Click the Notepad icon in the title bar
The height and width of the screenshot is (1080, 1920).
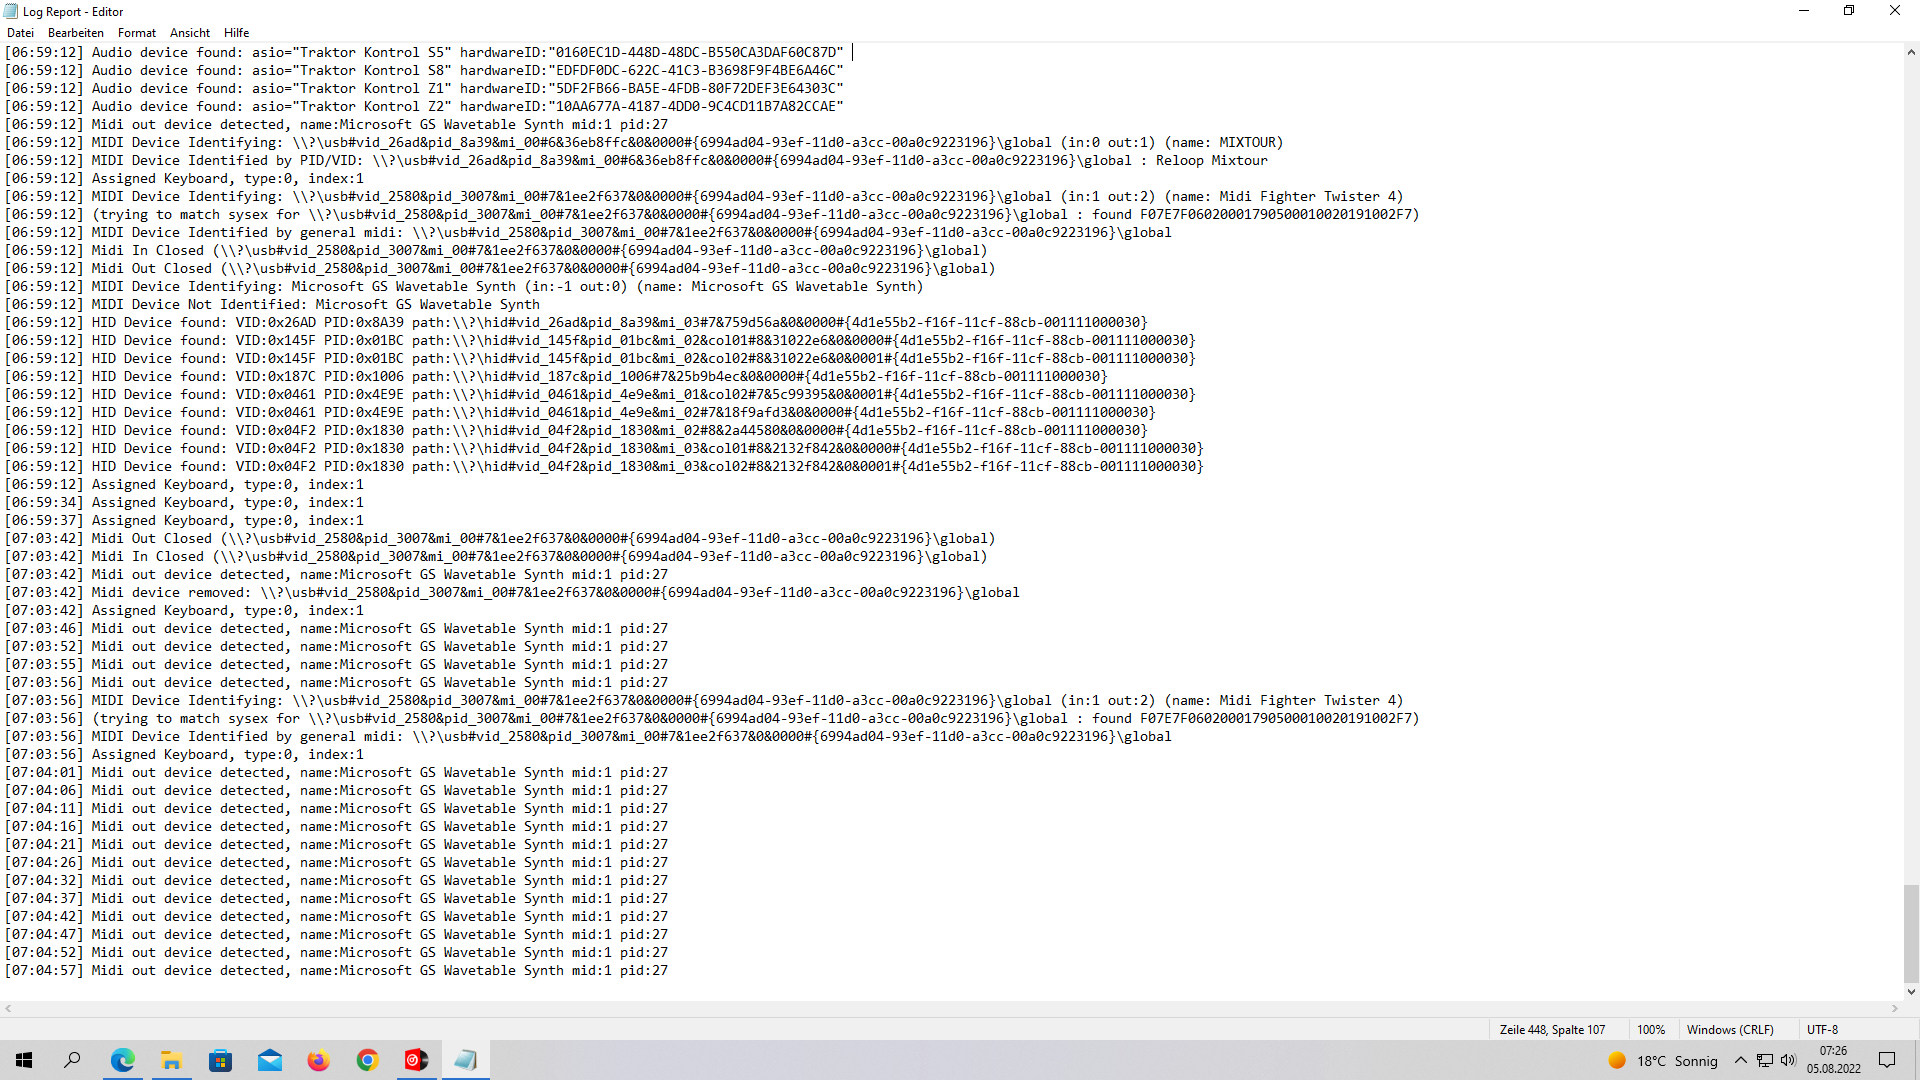11,12
